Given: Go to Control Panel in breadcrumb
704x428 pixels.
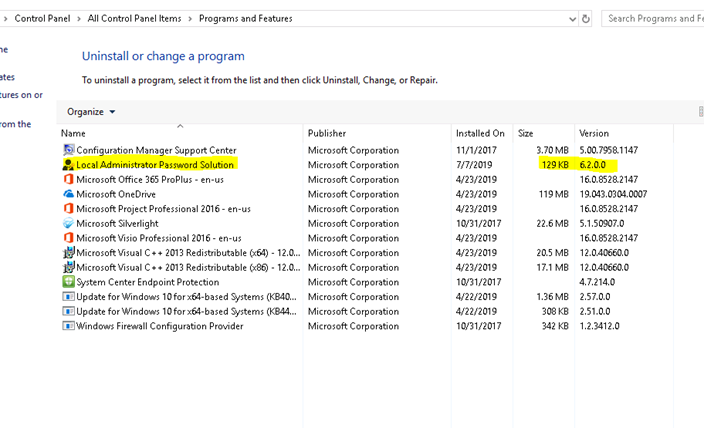Looking at the screenshot, I should click(42, 19).
